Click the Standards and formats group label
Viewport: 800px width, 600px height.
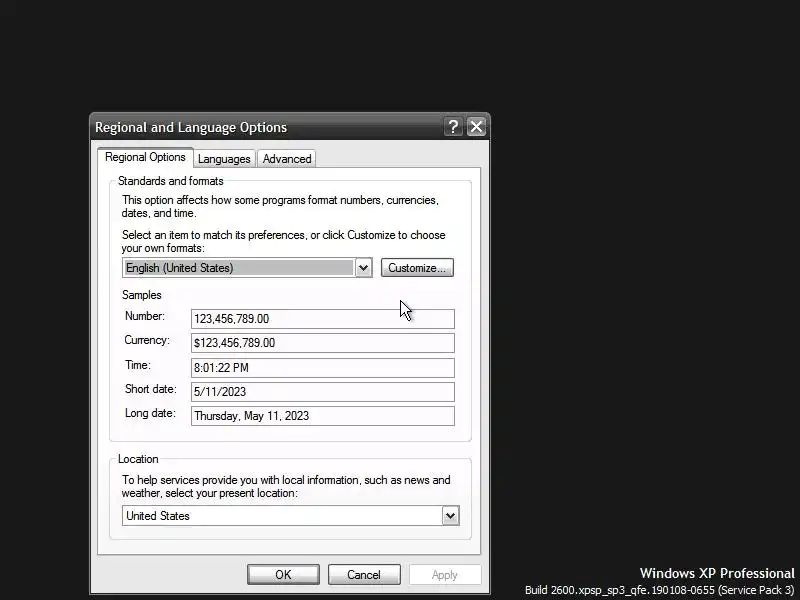point(170,181)
